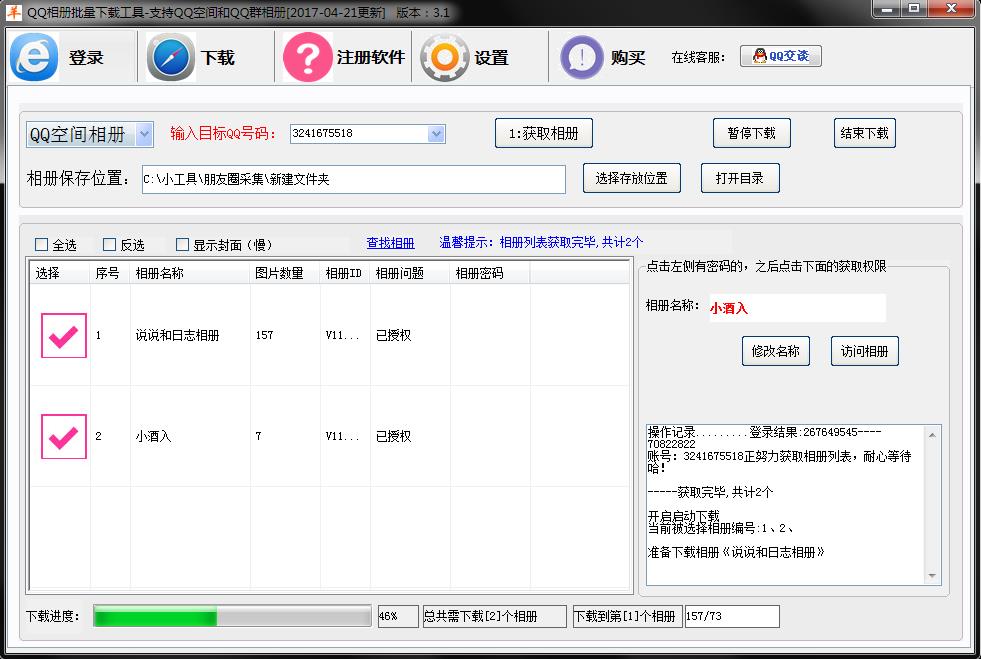The height and width of the screenshot is (659, 981).
Task: Enable the 显示封面（慢） checkbox
Action: click(182, 244)
